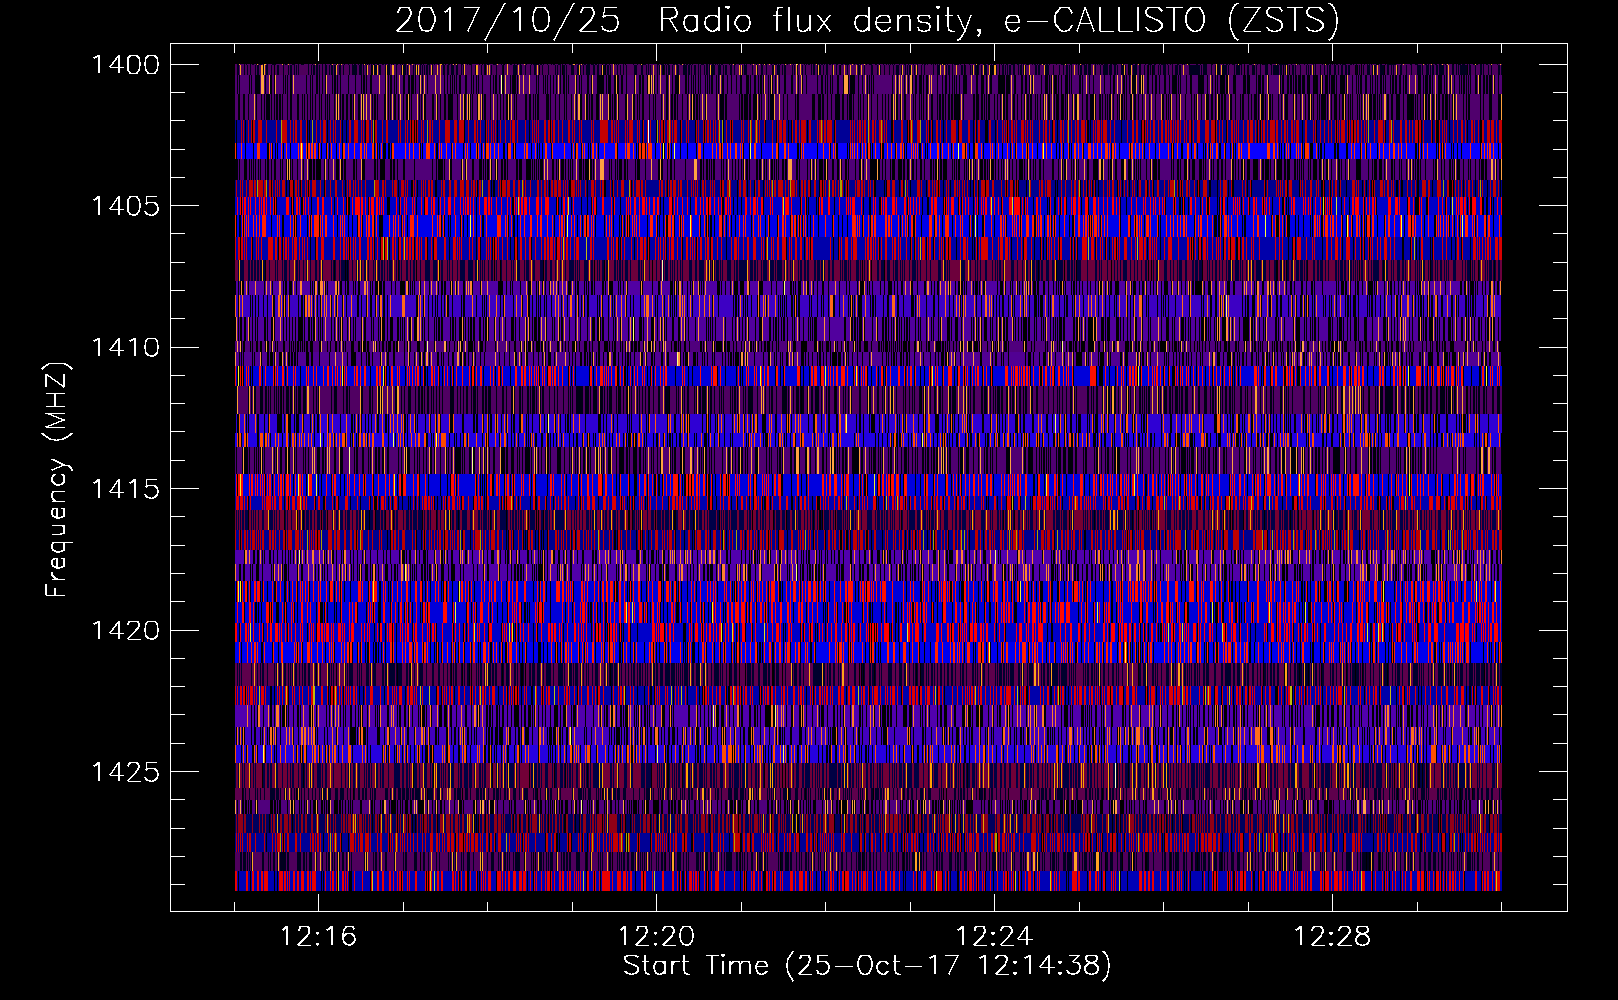The width and height of the screenshot is (1618, 1000).
Task: Click the 1420 frequency tick label
Action: 125,631
